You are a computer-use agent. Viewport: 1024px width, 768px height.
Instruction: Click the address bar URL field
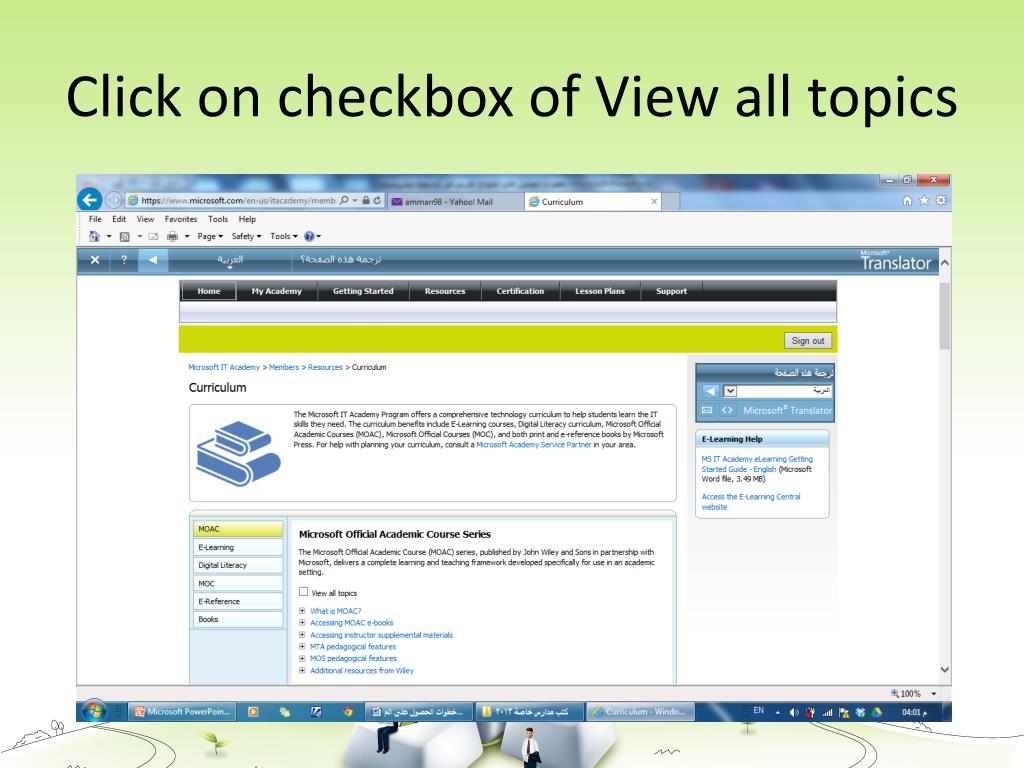tap(239, 200)
